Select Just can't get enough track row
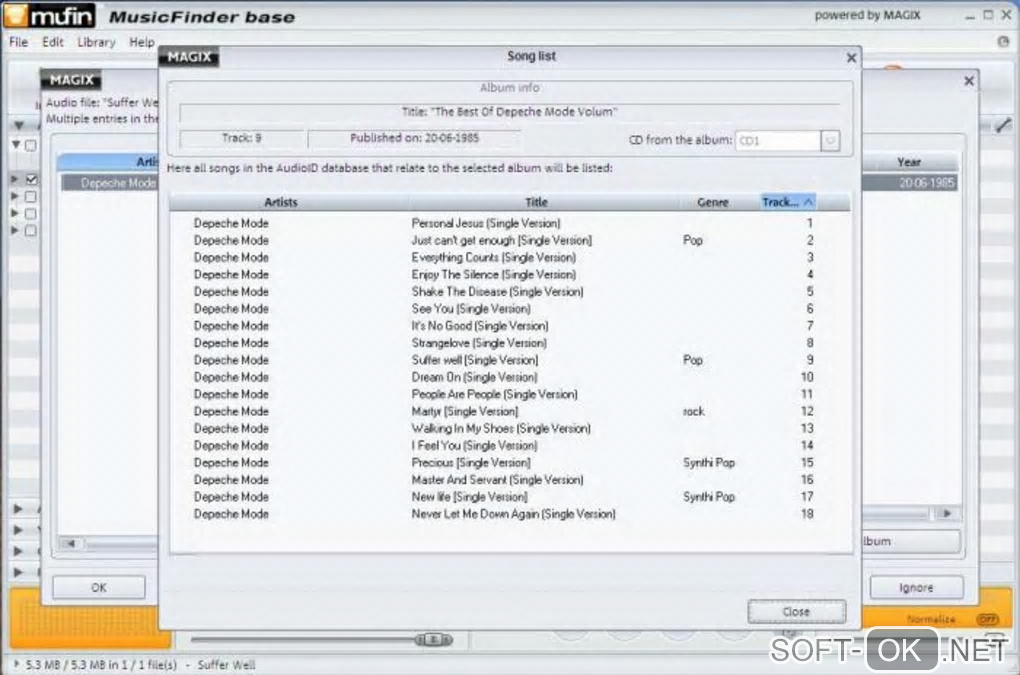Image resolution: width=1020 pixels, height=675 pixels. 509,240
